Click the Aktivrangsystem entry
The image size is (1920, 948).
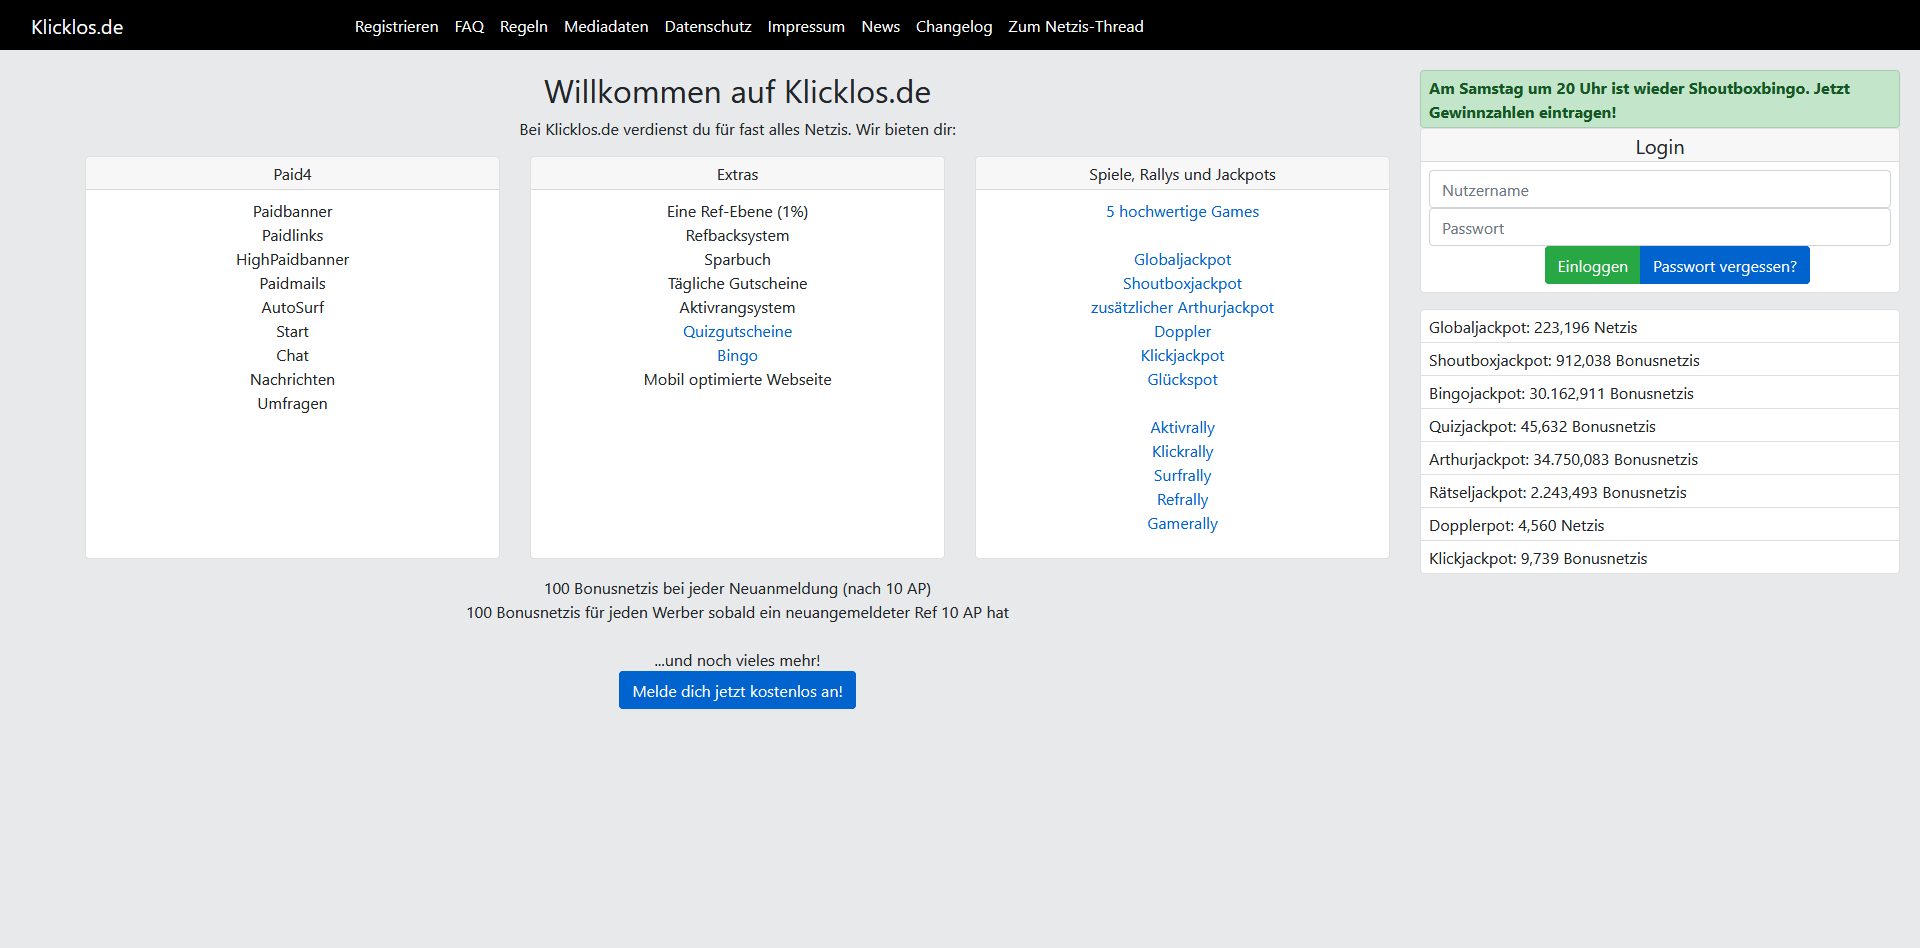[737, 307]
